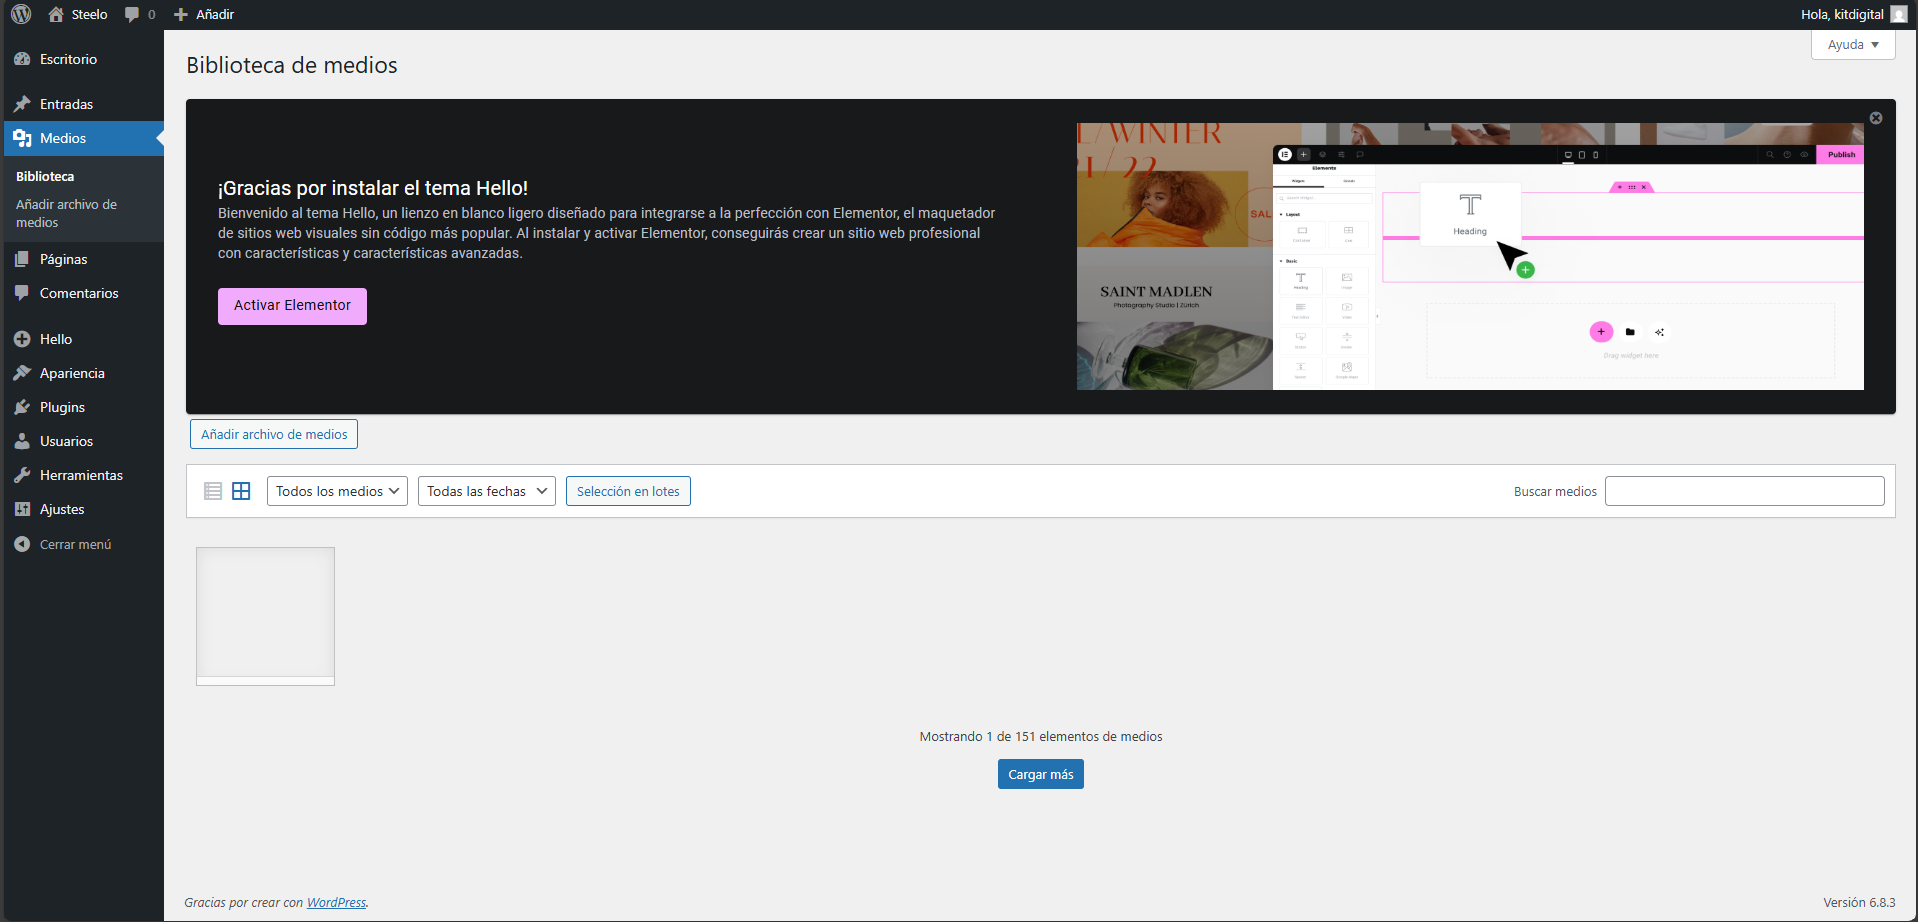Switch to list view icon

tap(213, 491)
